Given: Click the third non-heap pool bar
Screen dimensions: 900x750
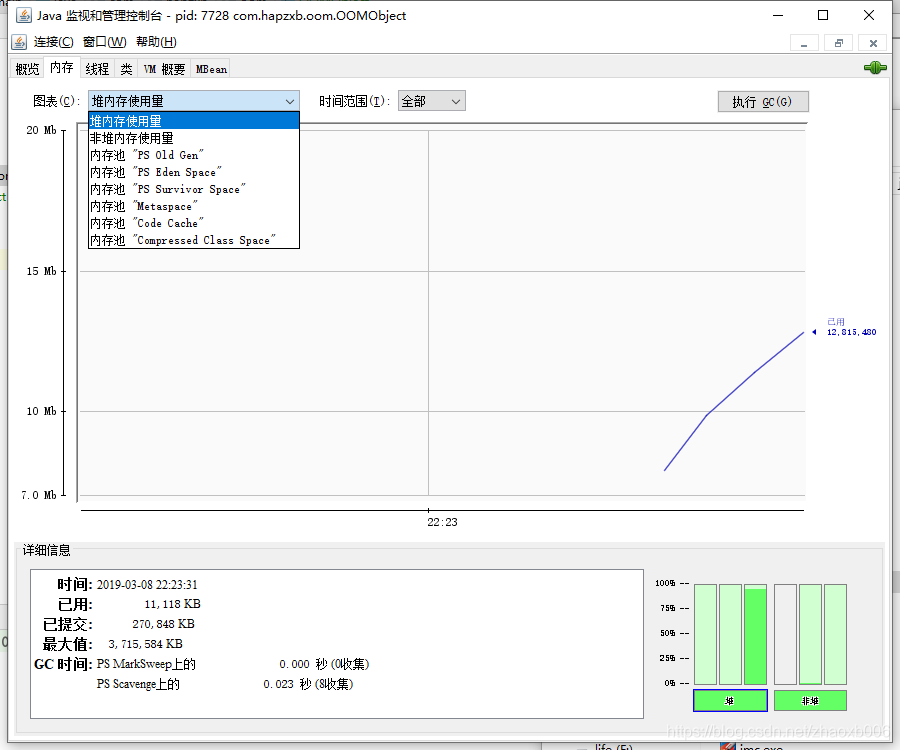Looking at the screenshot, I should [x=835, y=634].
